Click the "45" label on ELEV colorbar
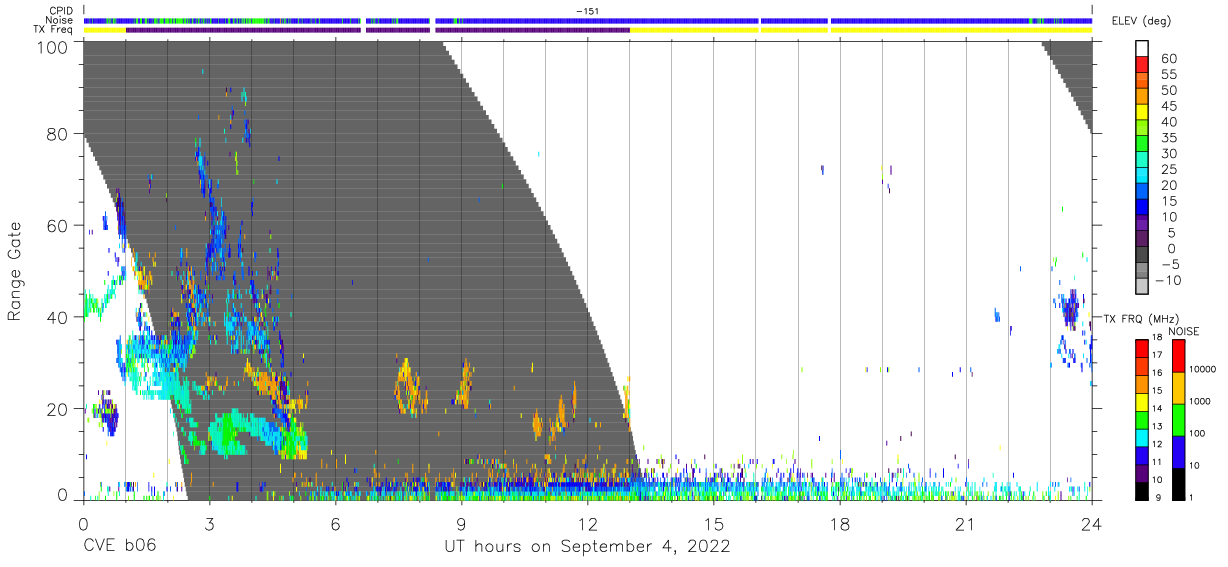1228x567 pixels. point(1170,106)
